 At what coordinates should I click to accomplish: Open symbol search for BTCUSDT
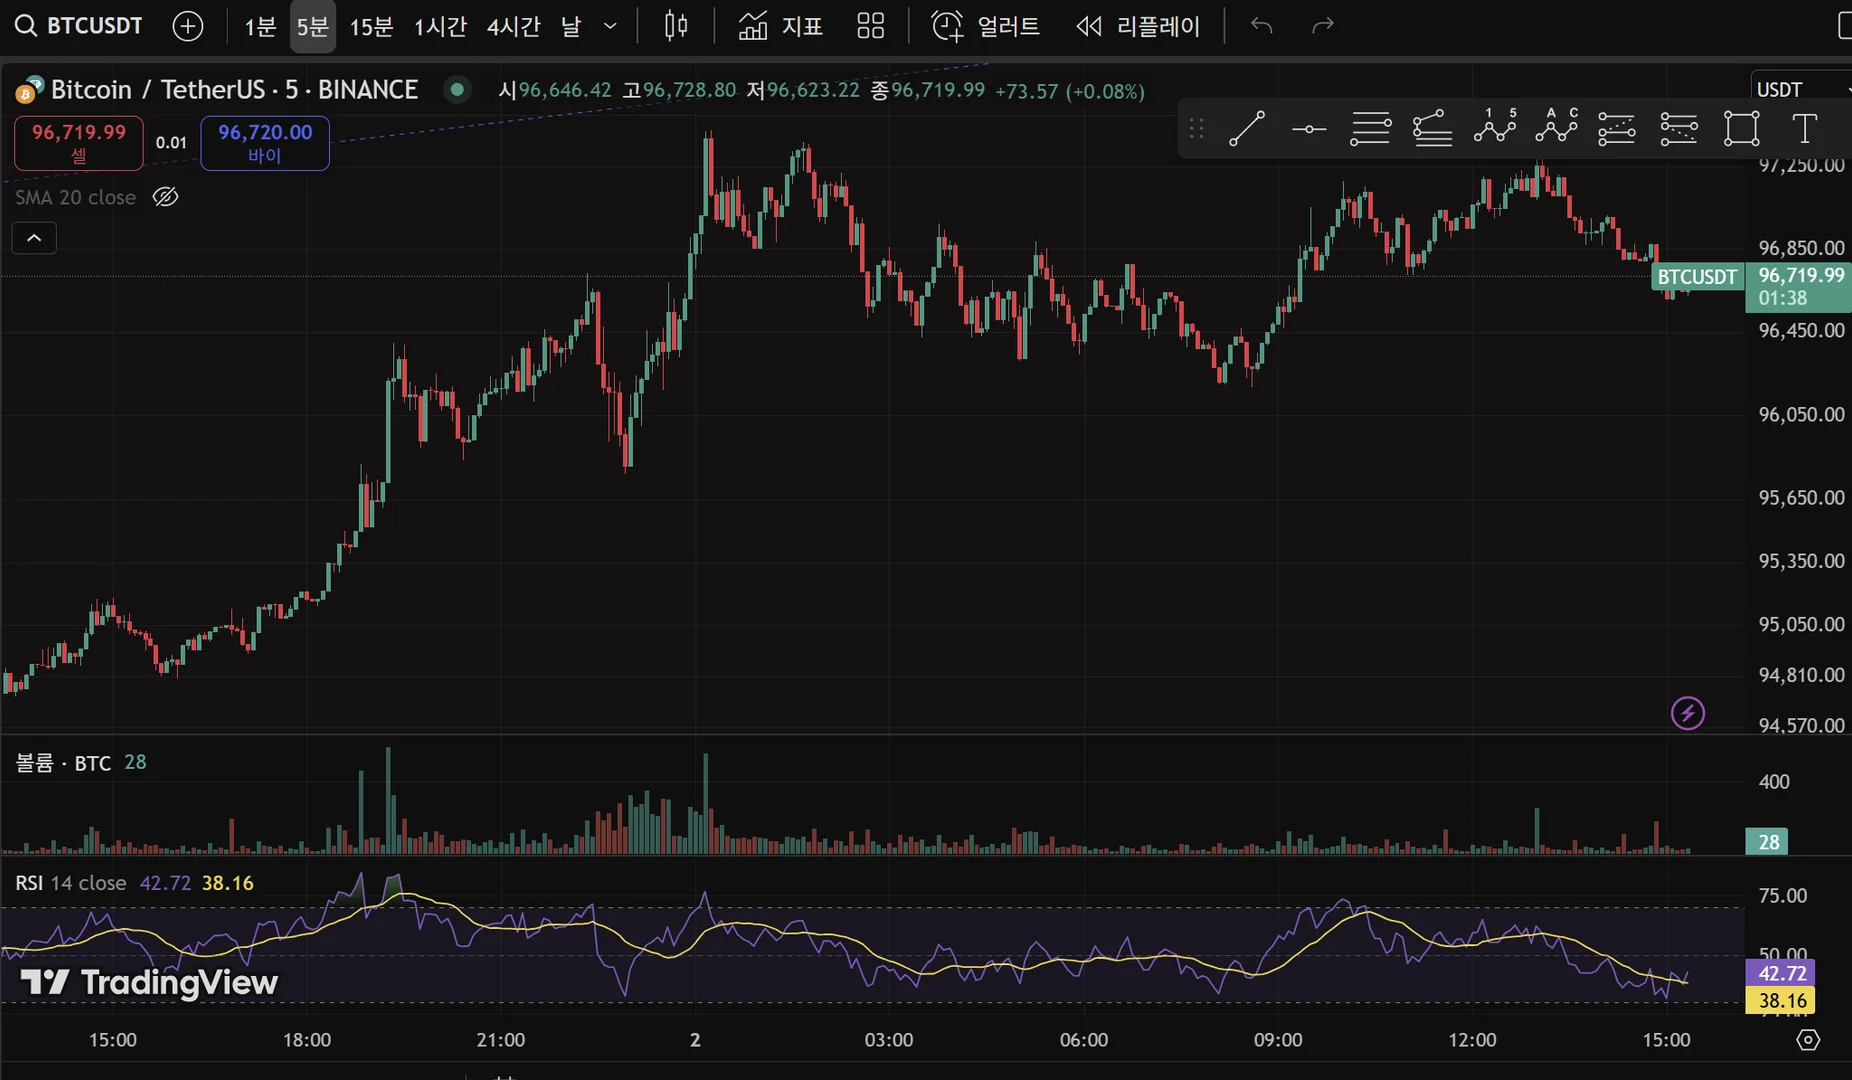[79, 26]
